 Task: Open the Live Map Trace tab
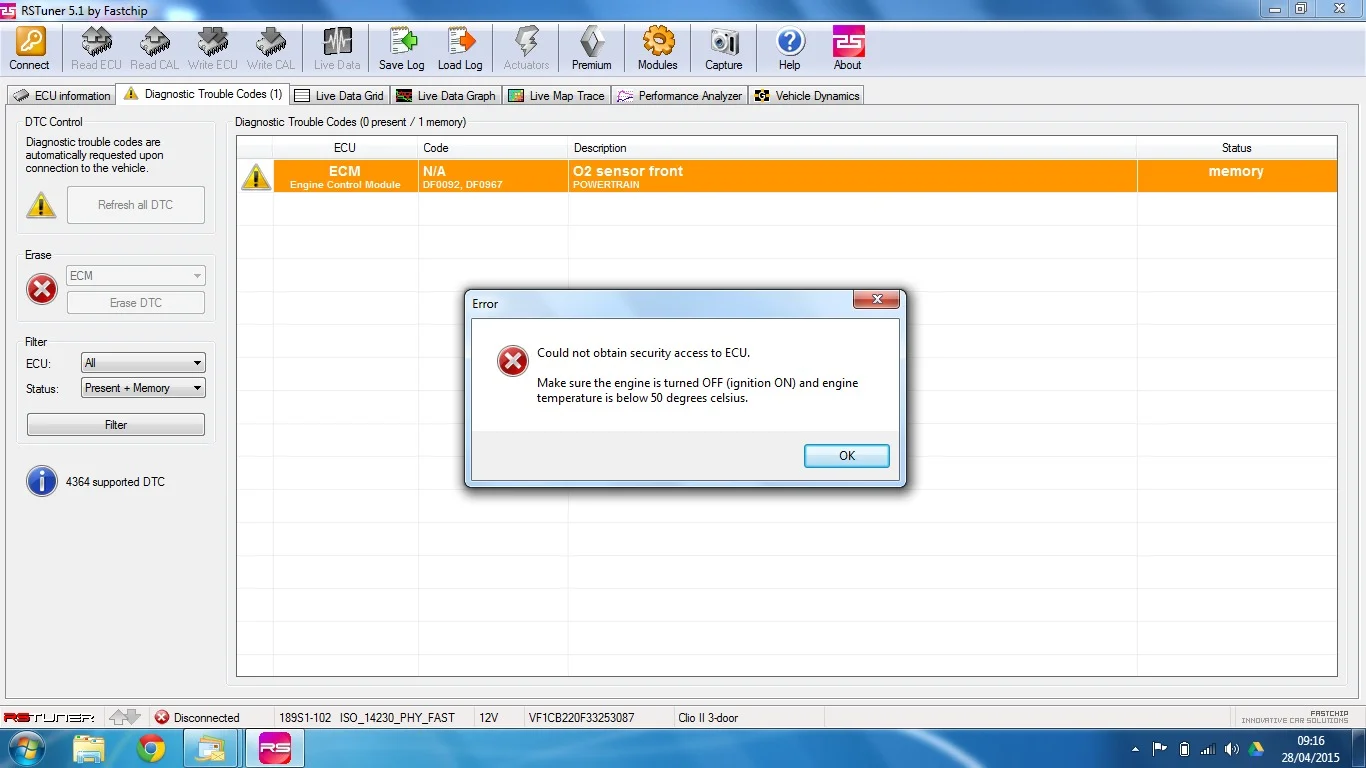(x=557, y=96)
